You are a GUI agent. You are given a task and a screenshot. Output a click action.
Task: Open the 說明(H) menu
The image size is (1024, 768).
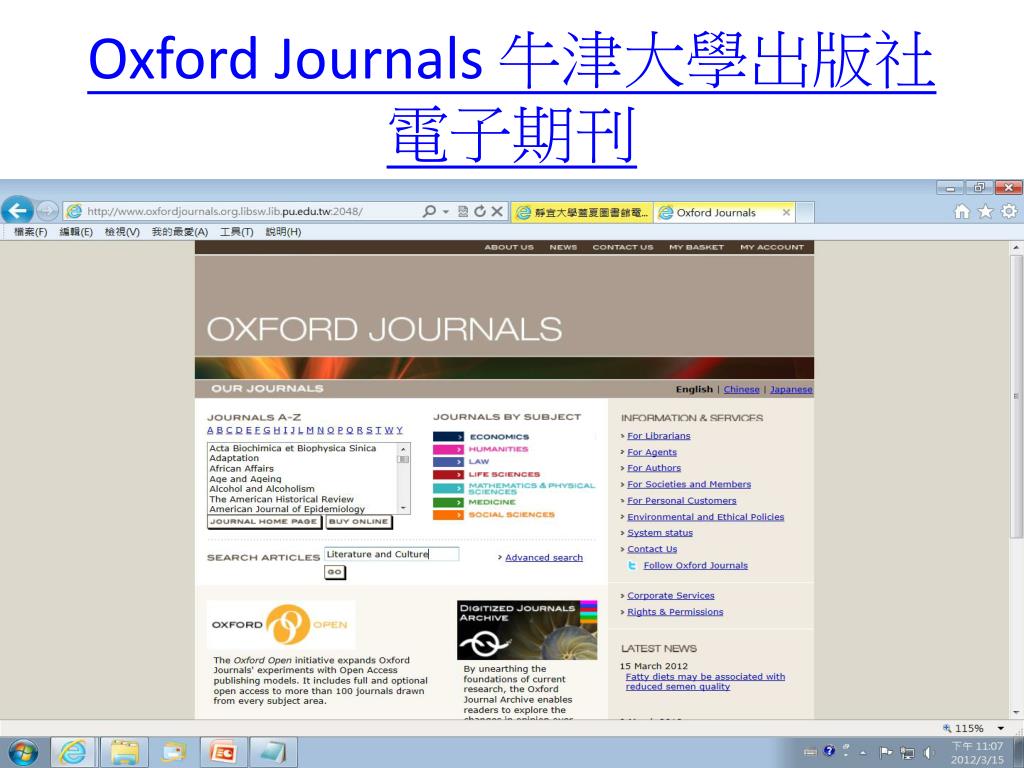pos(283,232)
